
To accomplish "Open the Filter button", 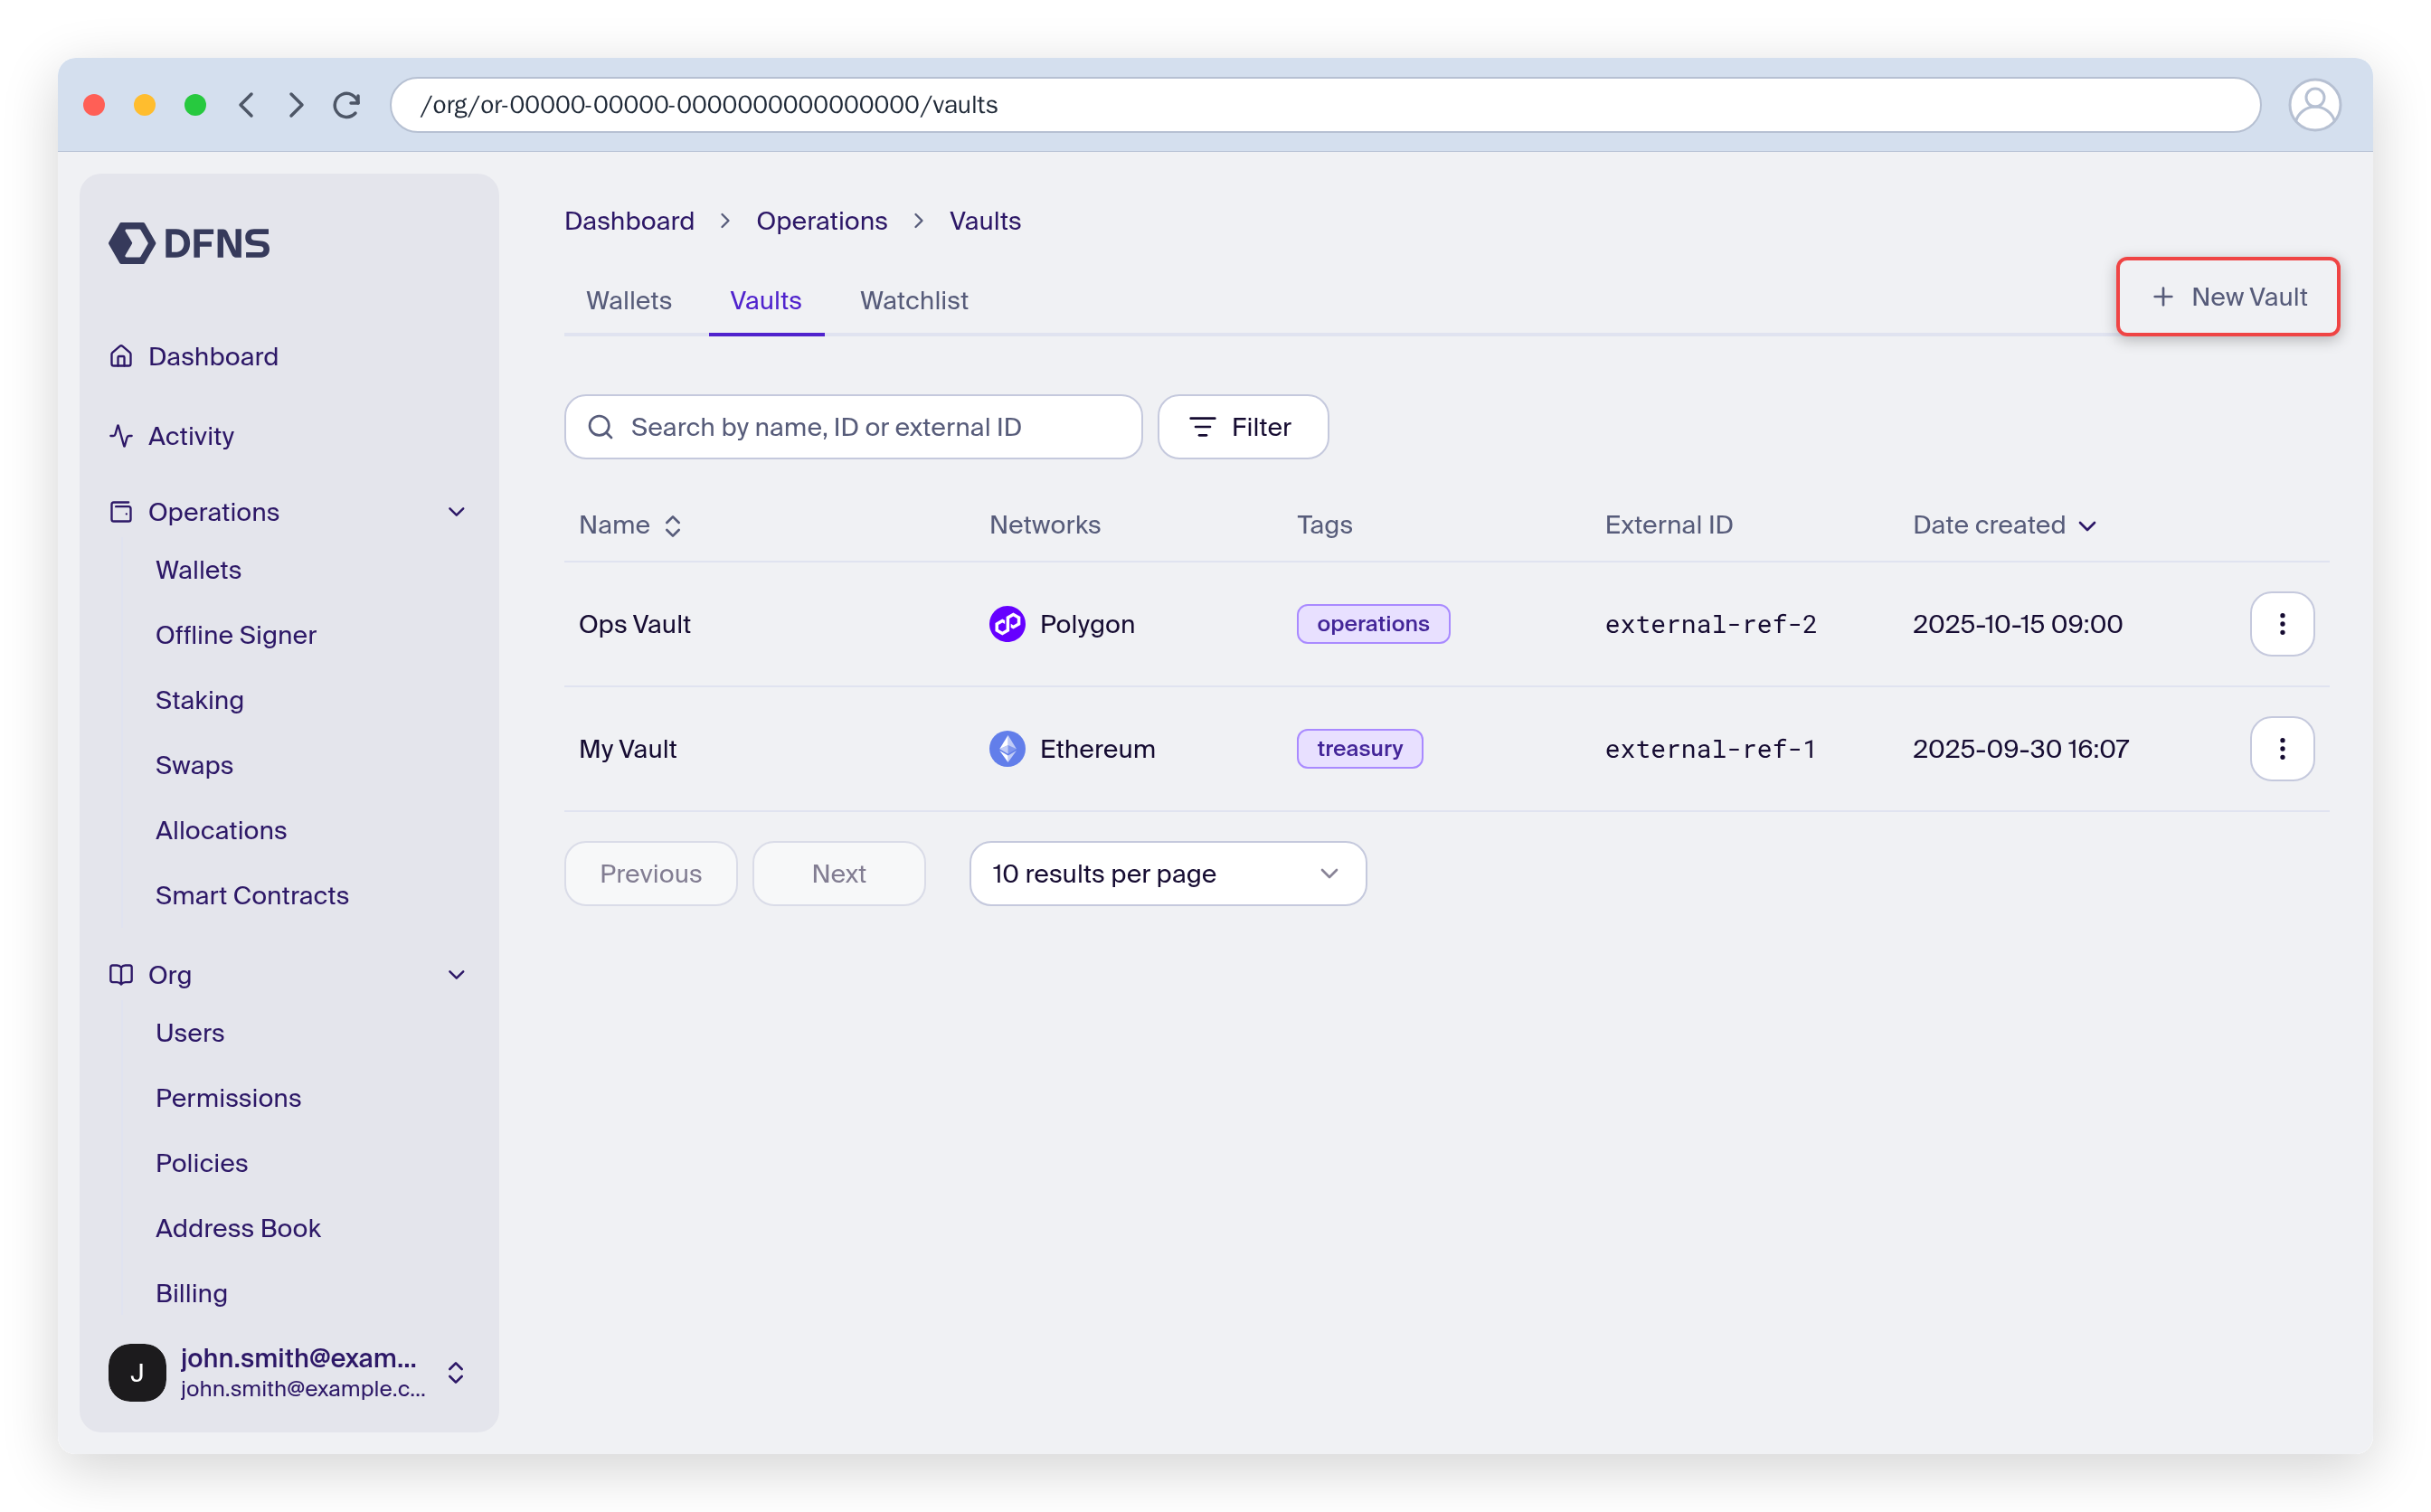I will (x=1242, y=427).
